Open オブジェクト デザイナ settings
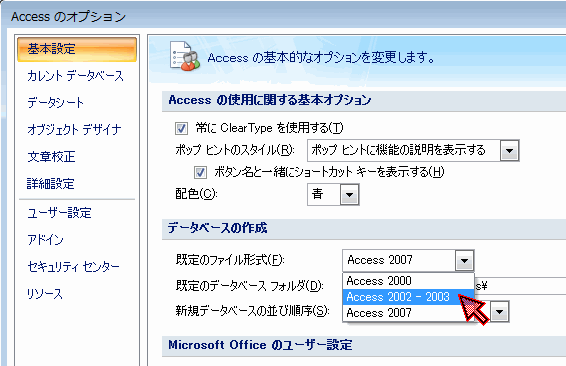This screenshot has height=366, width=566. tap(74, 130)
